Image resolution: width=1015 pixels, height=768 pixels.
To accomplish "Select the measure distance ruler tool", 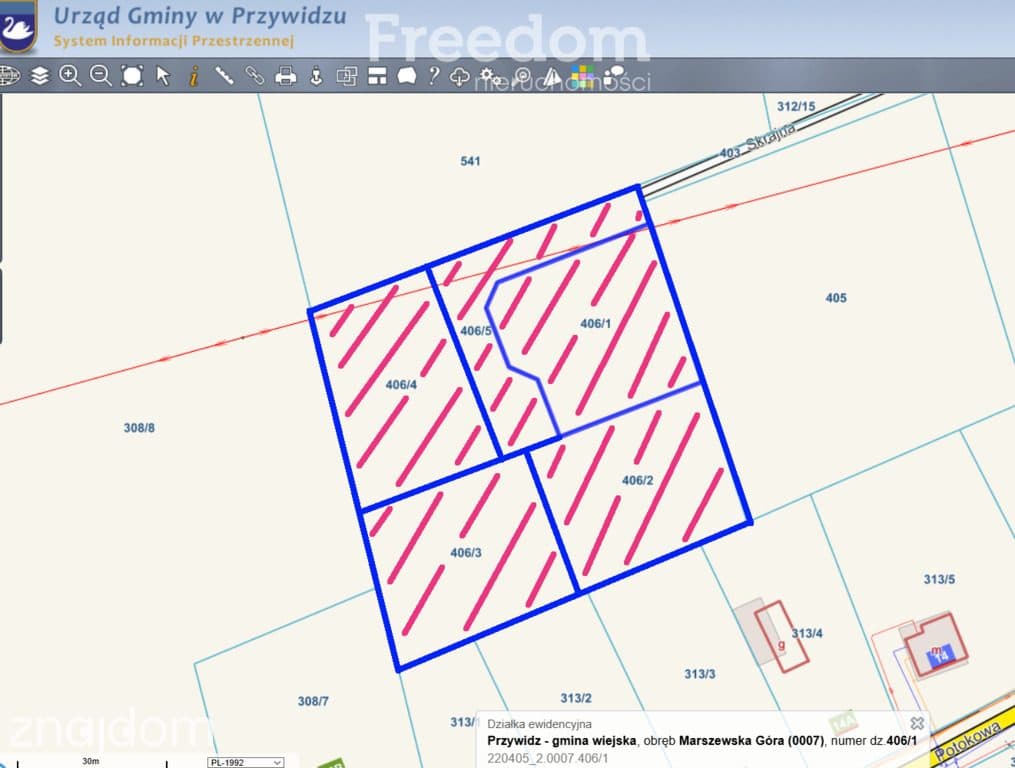I will [224, 76].
